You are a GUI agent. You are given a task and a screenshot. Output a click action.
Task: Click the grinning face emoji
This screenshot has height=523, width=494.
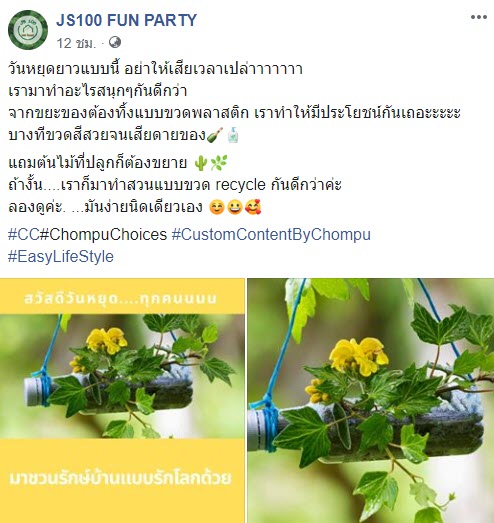(235, 207)
